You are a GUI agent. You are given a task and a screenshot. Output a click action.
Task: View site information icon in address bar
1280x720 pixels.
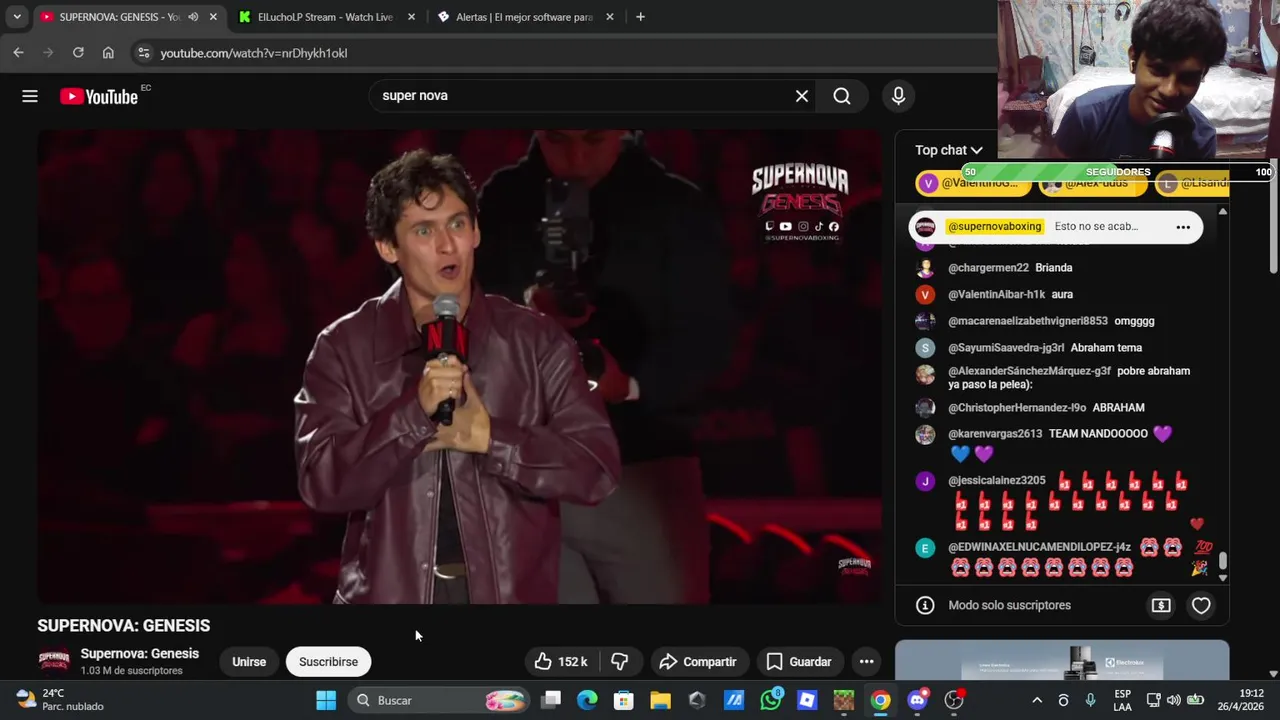tap(144, 53)
